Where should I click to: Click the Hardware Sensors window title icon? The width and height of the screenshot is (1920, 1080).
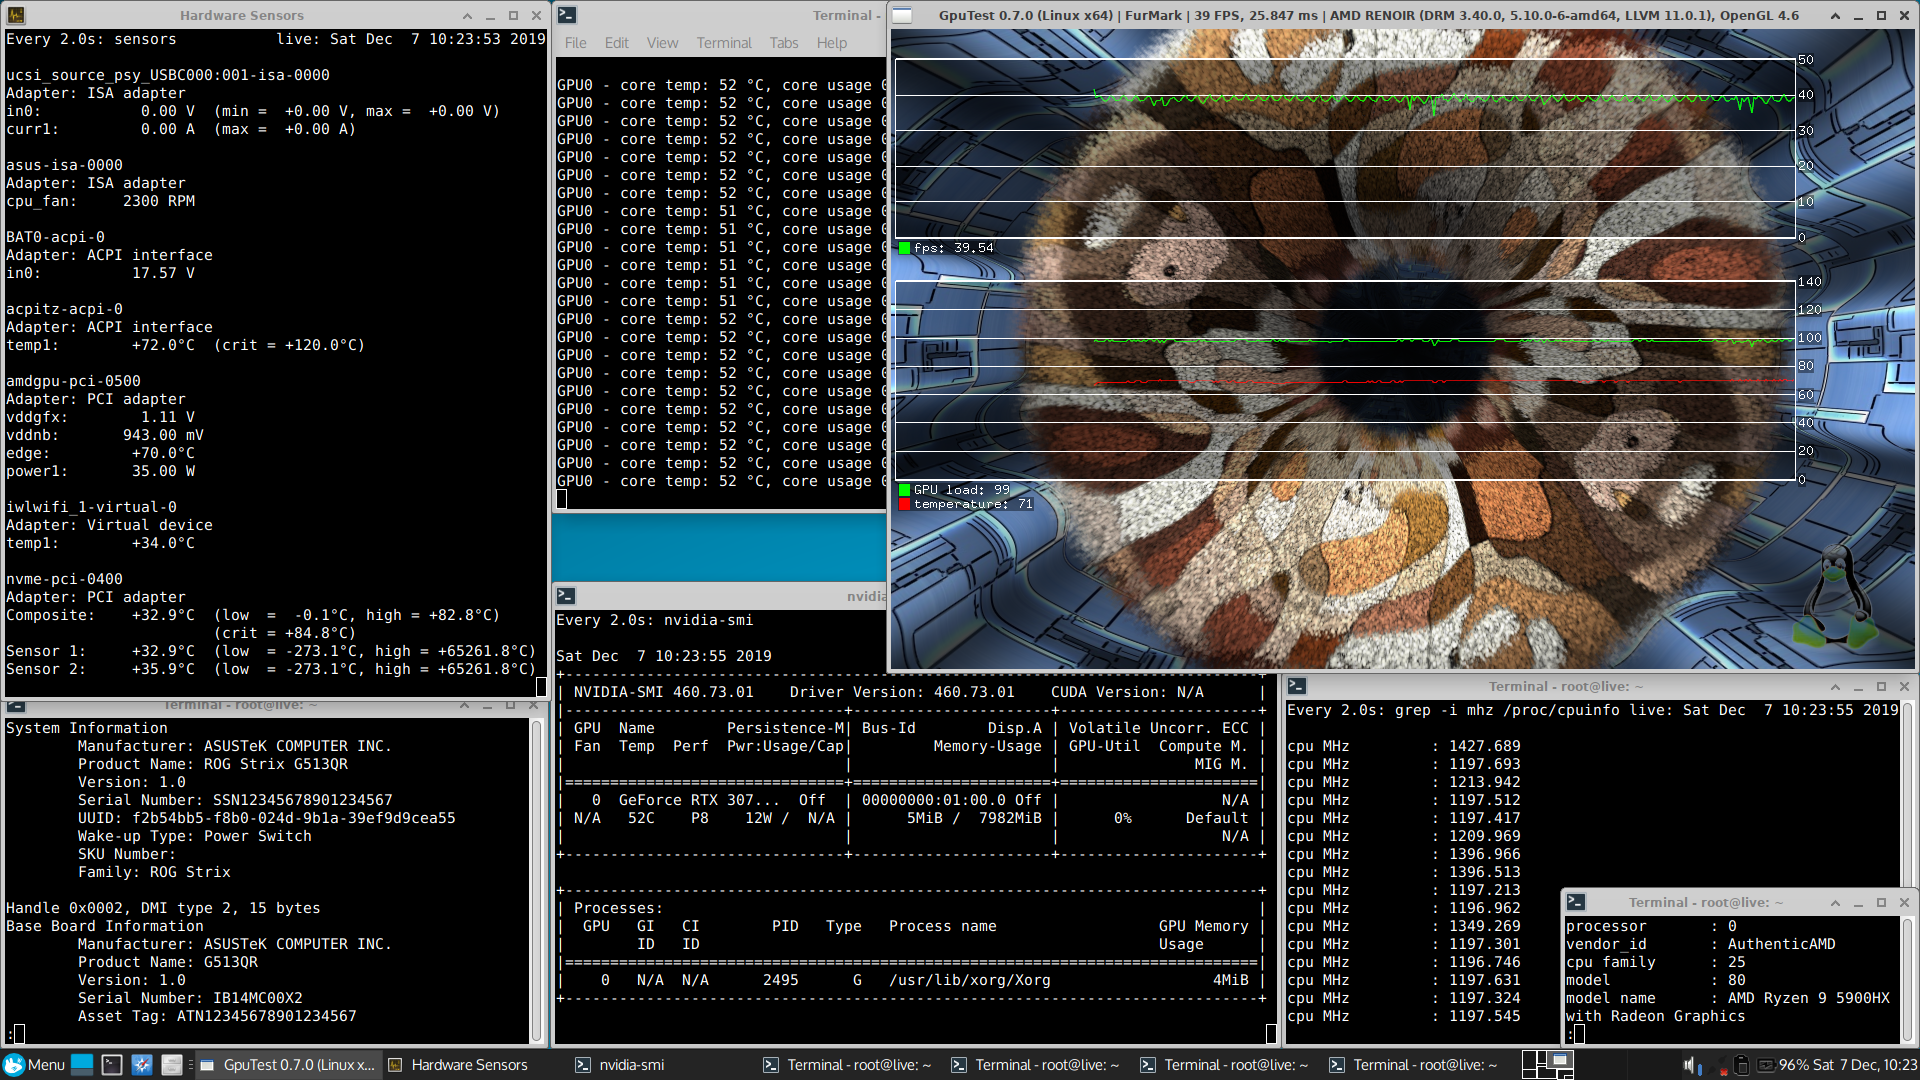(16, 15)
